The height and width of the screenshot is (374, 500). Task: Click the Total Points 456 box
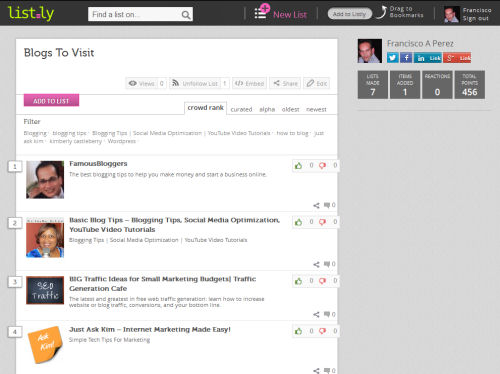(x=470, y=85)
